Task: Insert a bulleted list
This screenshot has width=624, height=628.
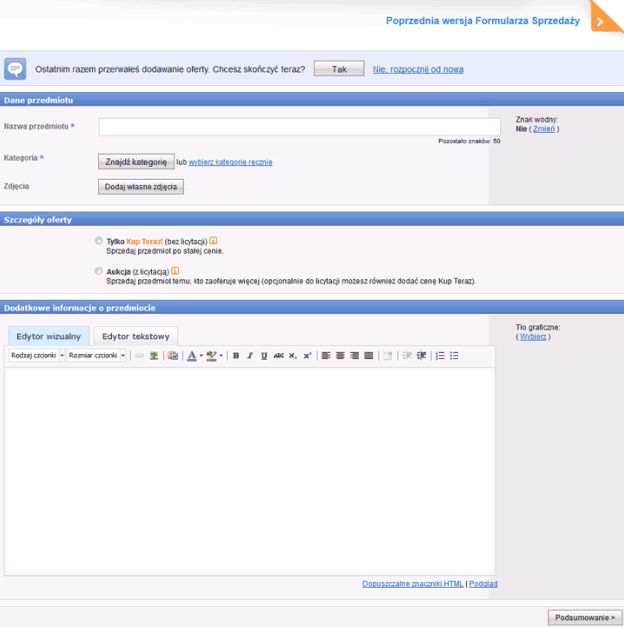Action: pos(454,356)
